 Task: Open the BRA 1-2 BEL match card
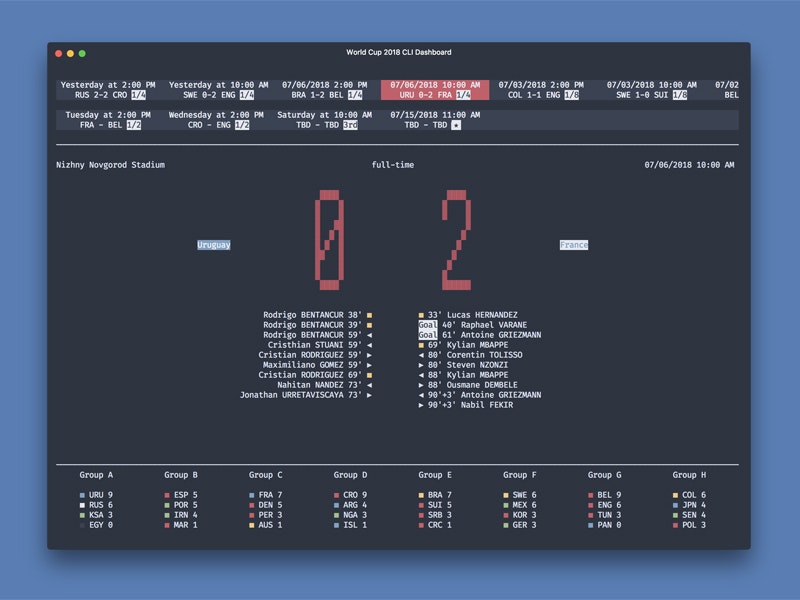(x=320, y=90)
